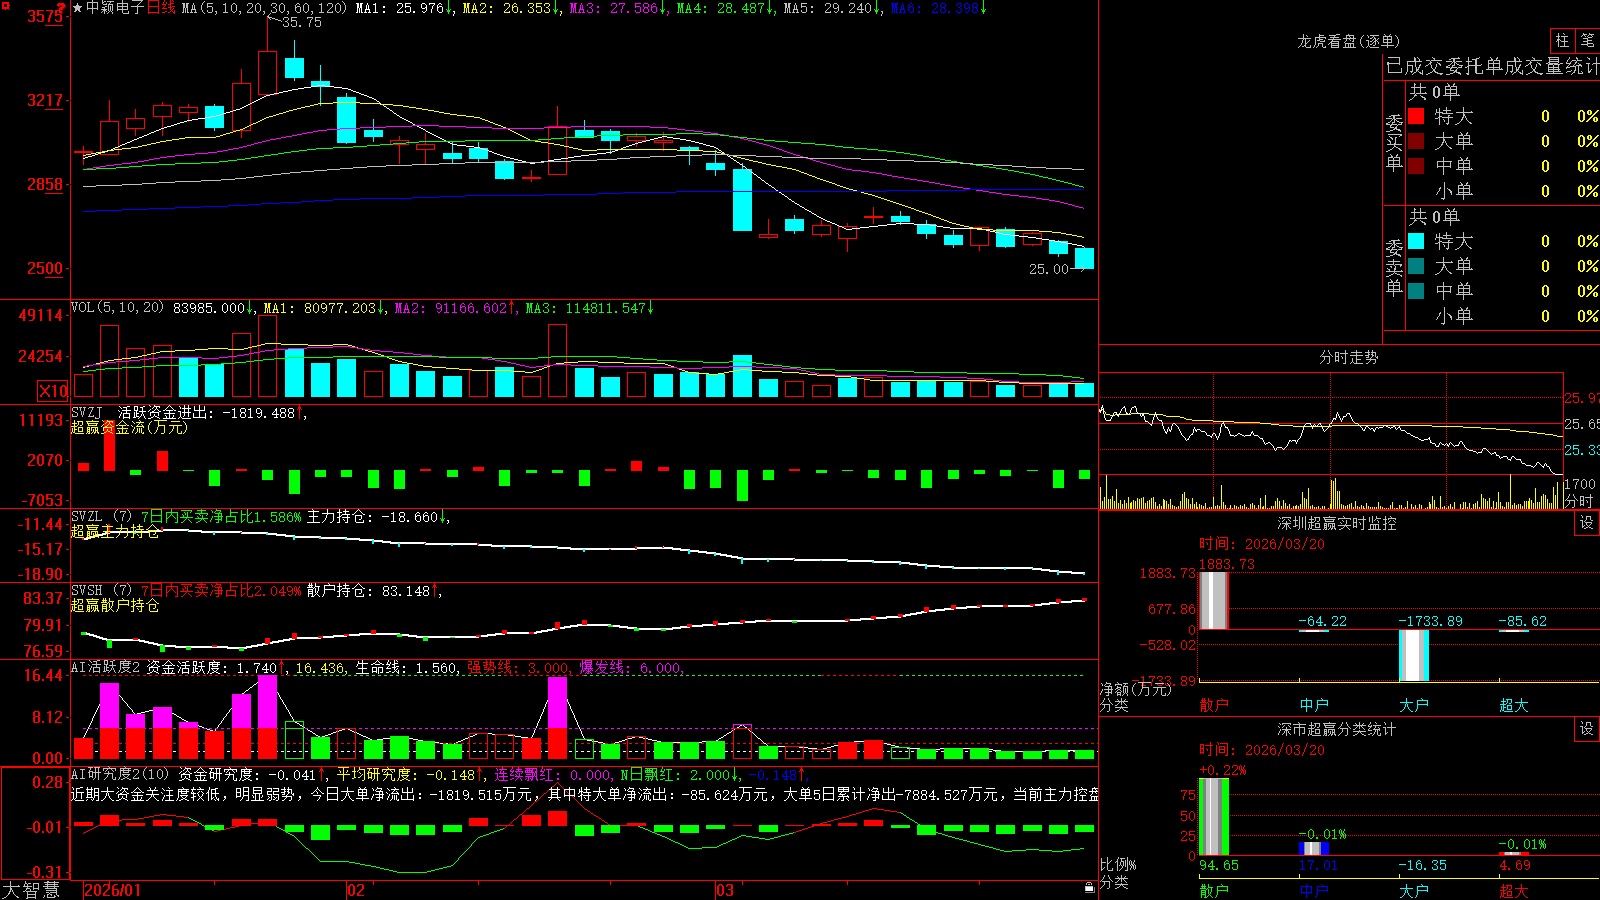The image size is (1600, 900).
Task: Click the 散户持仓: 83.148 value
Action: click(x=374, y=591)
